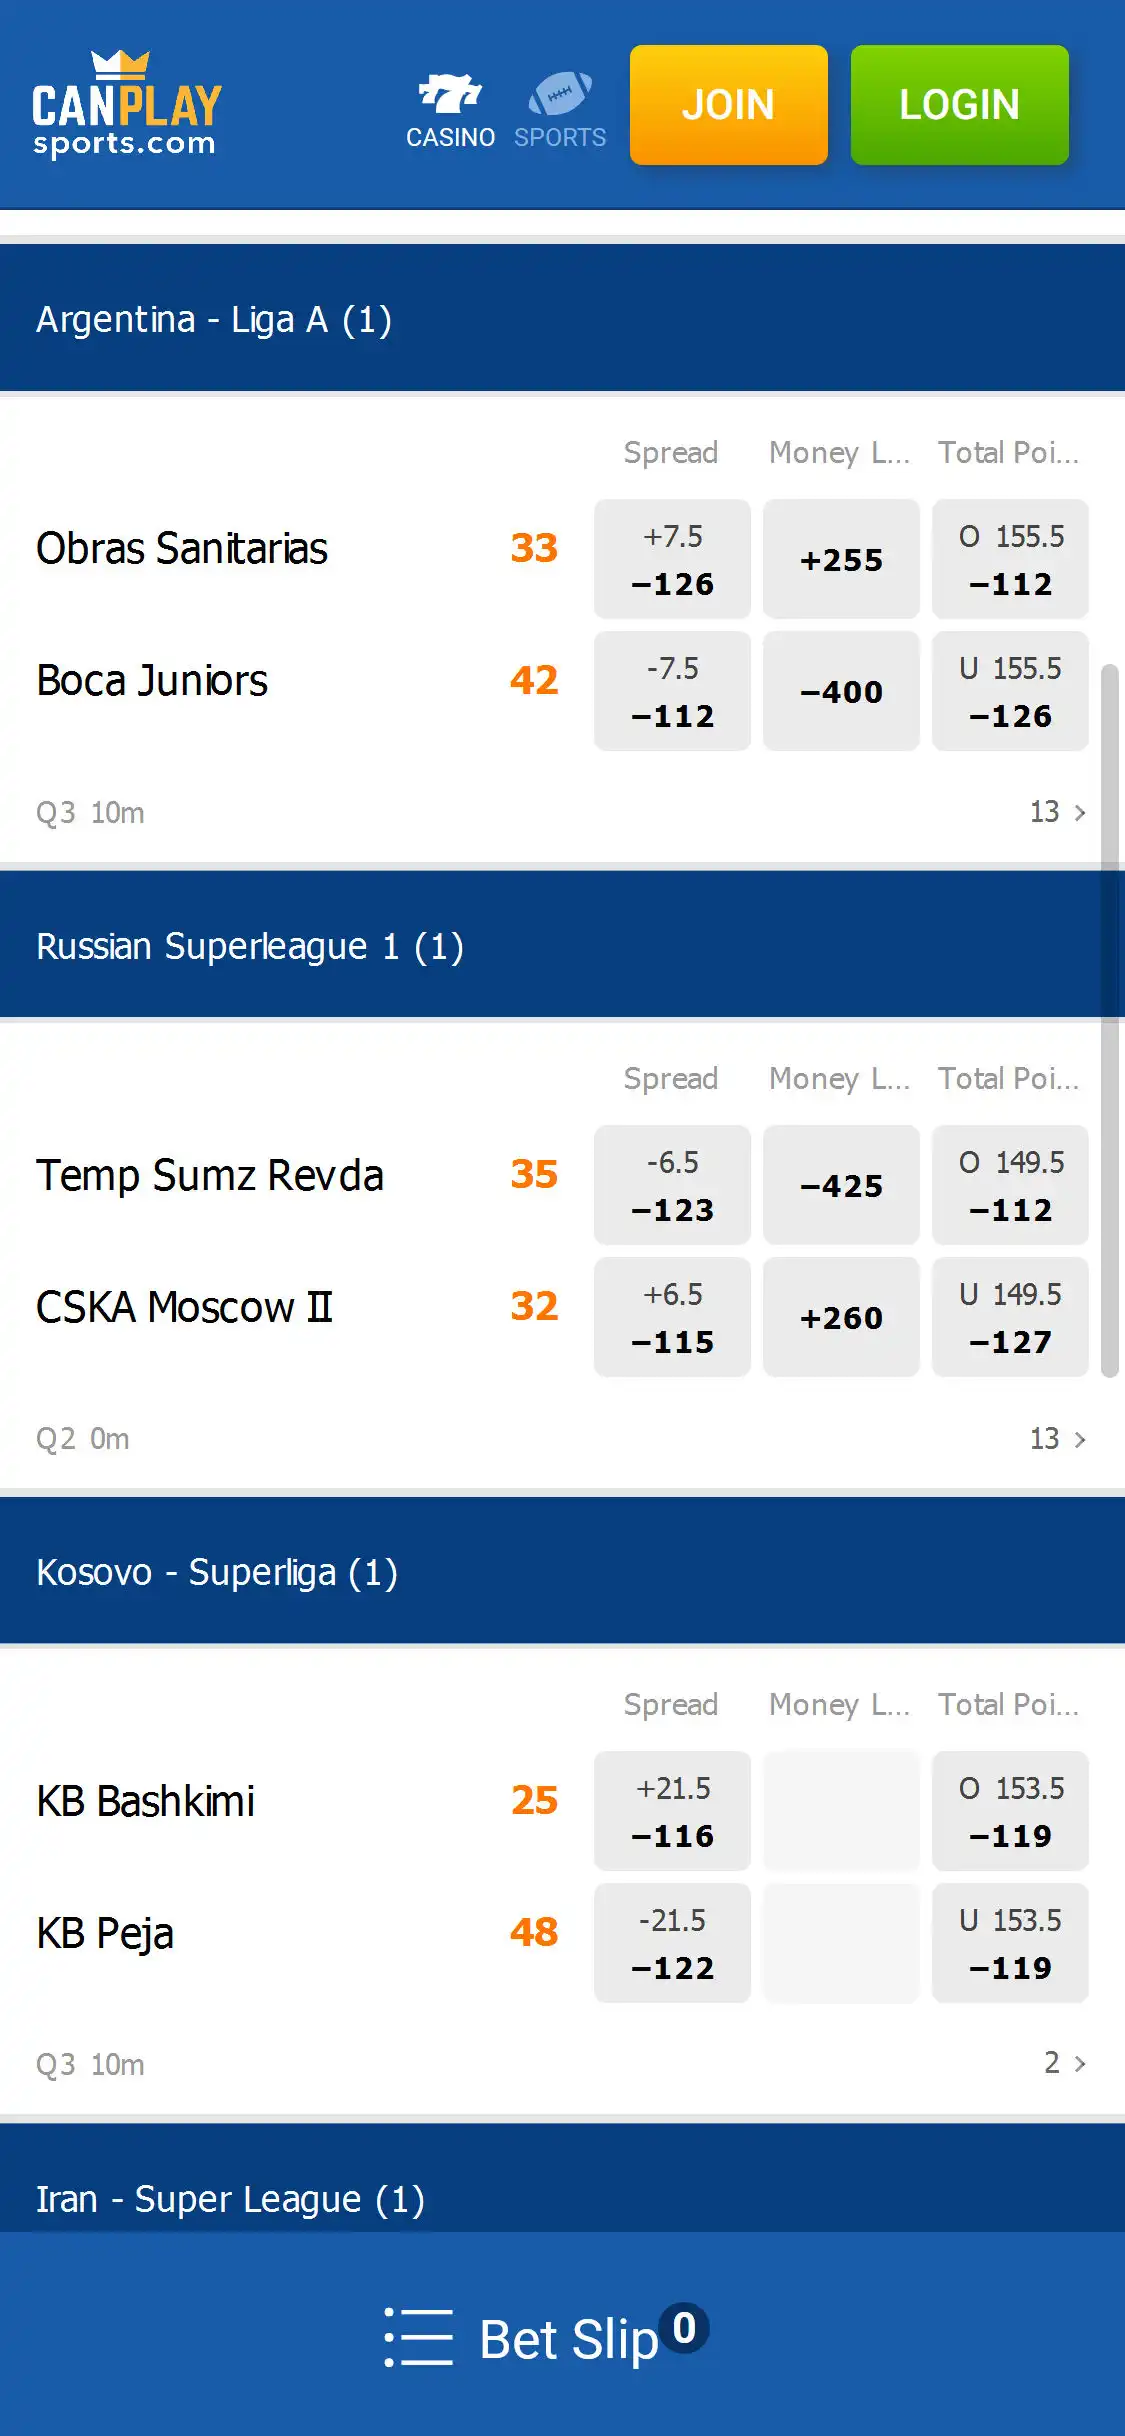This screenshot has height=2436, width=1125.
Task: Click the CanPlay Sports logo
Action: 126,106
